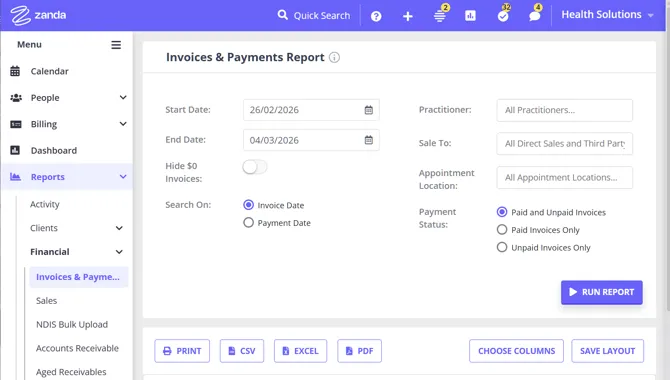The width and height of the screenshot is (670, 380).
Task: Click the dashboard chart icon in top bar
Action: pyautogui.click(x=470, y=16)
